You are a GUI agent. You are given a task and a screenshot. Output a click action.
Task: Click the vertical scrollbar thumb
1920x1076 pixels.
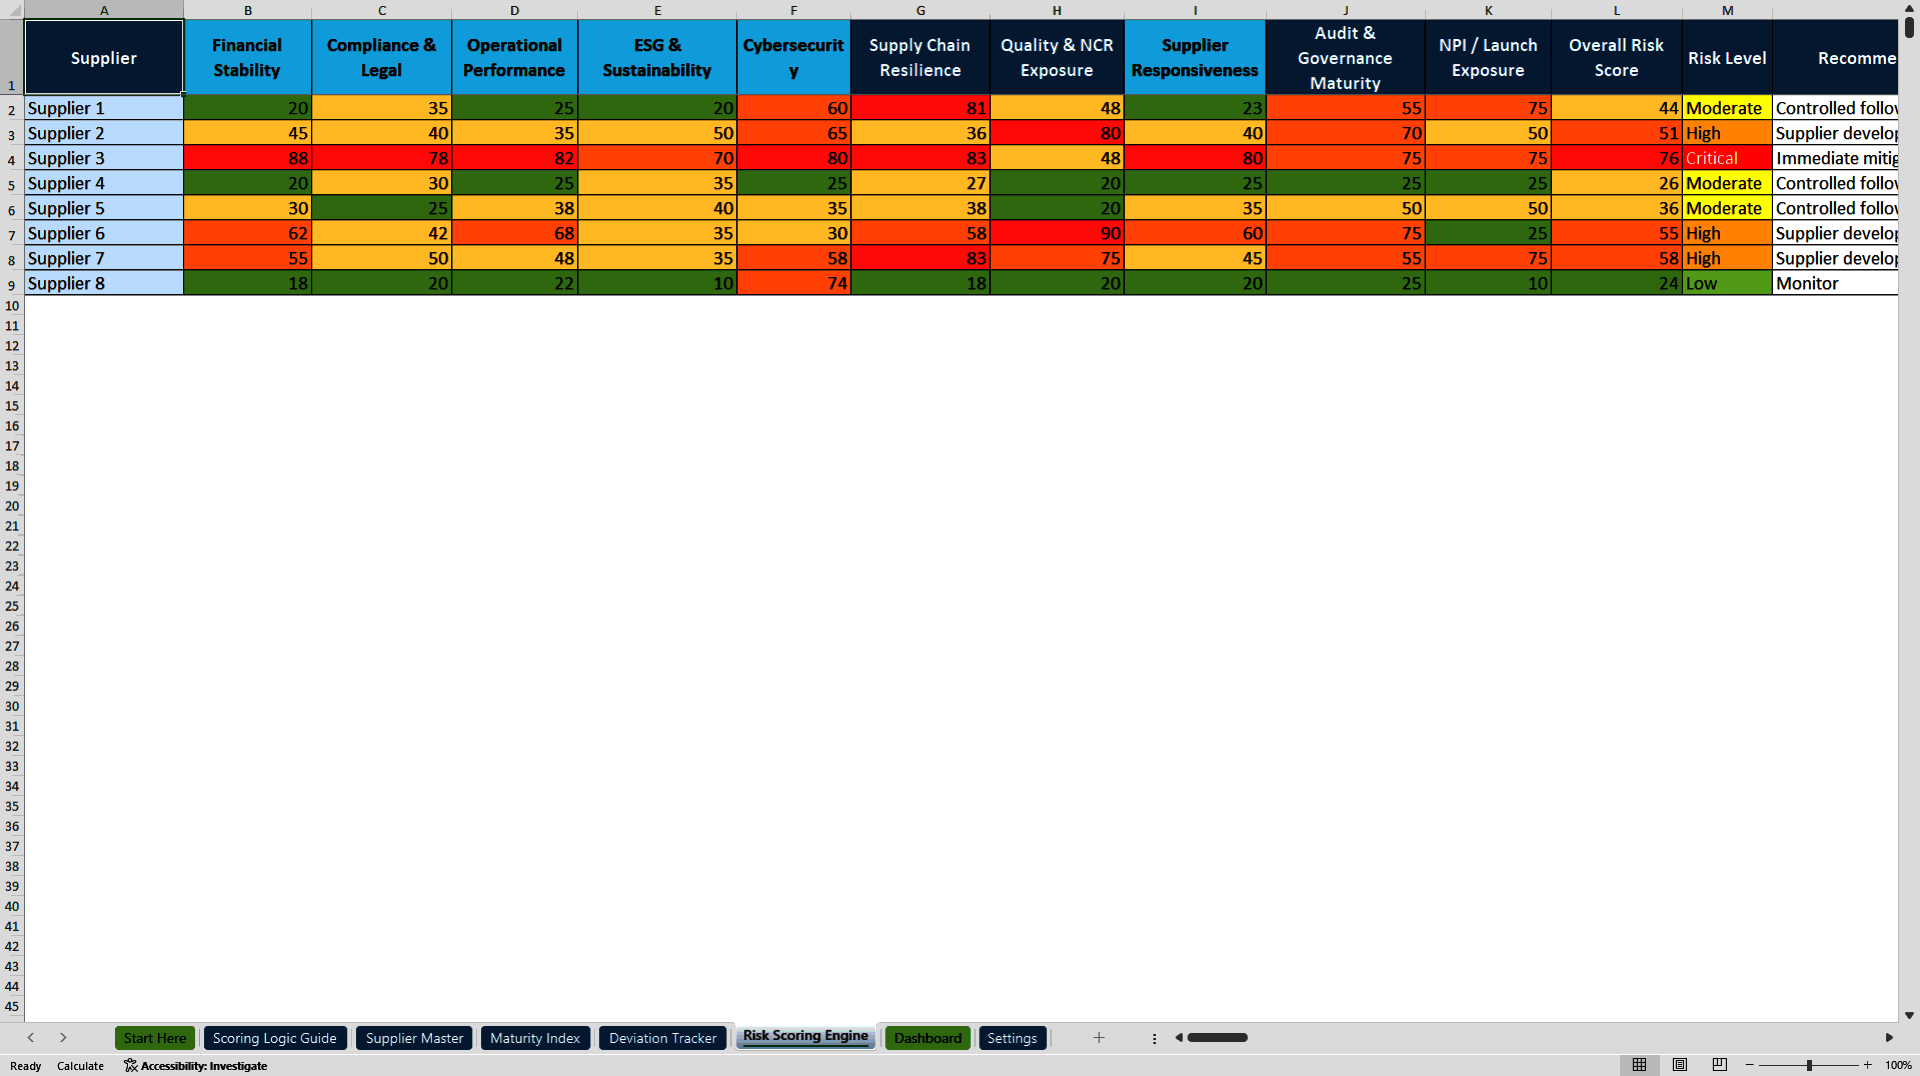pyautogui.click(x=1909, y=27)
